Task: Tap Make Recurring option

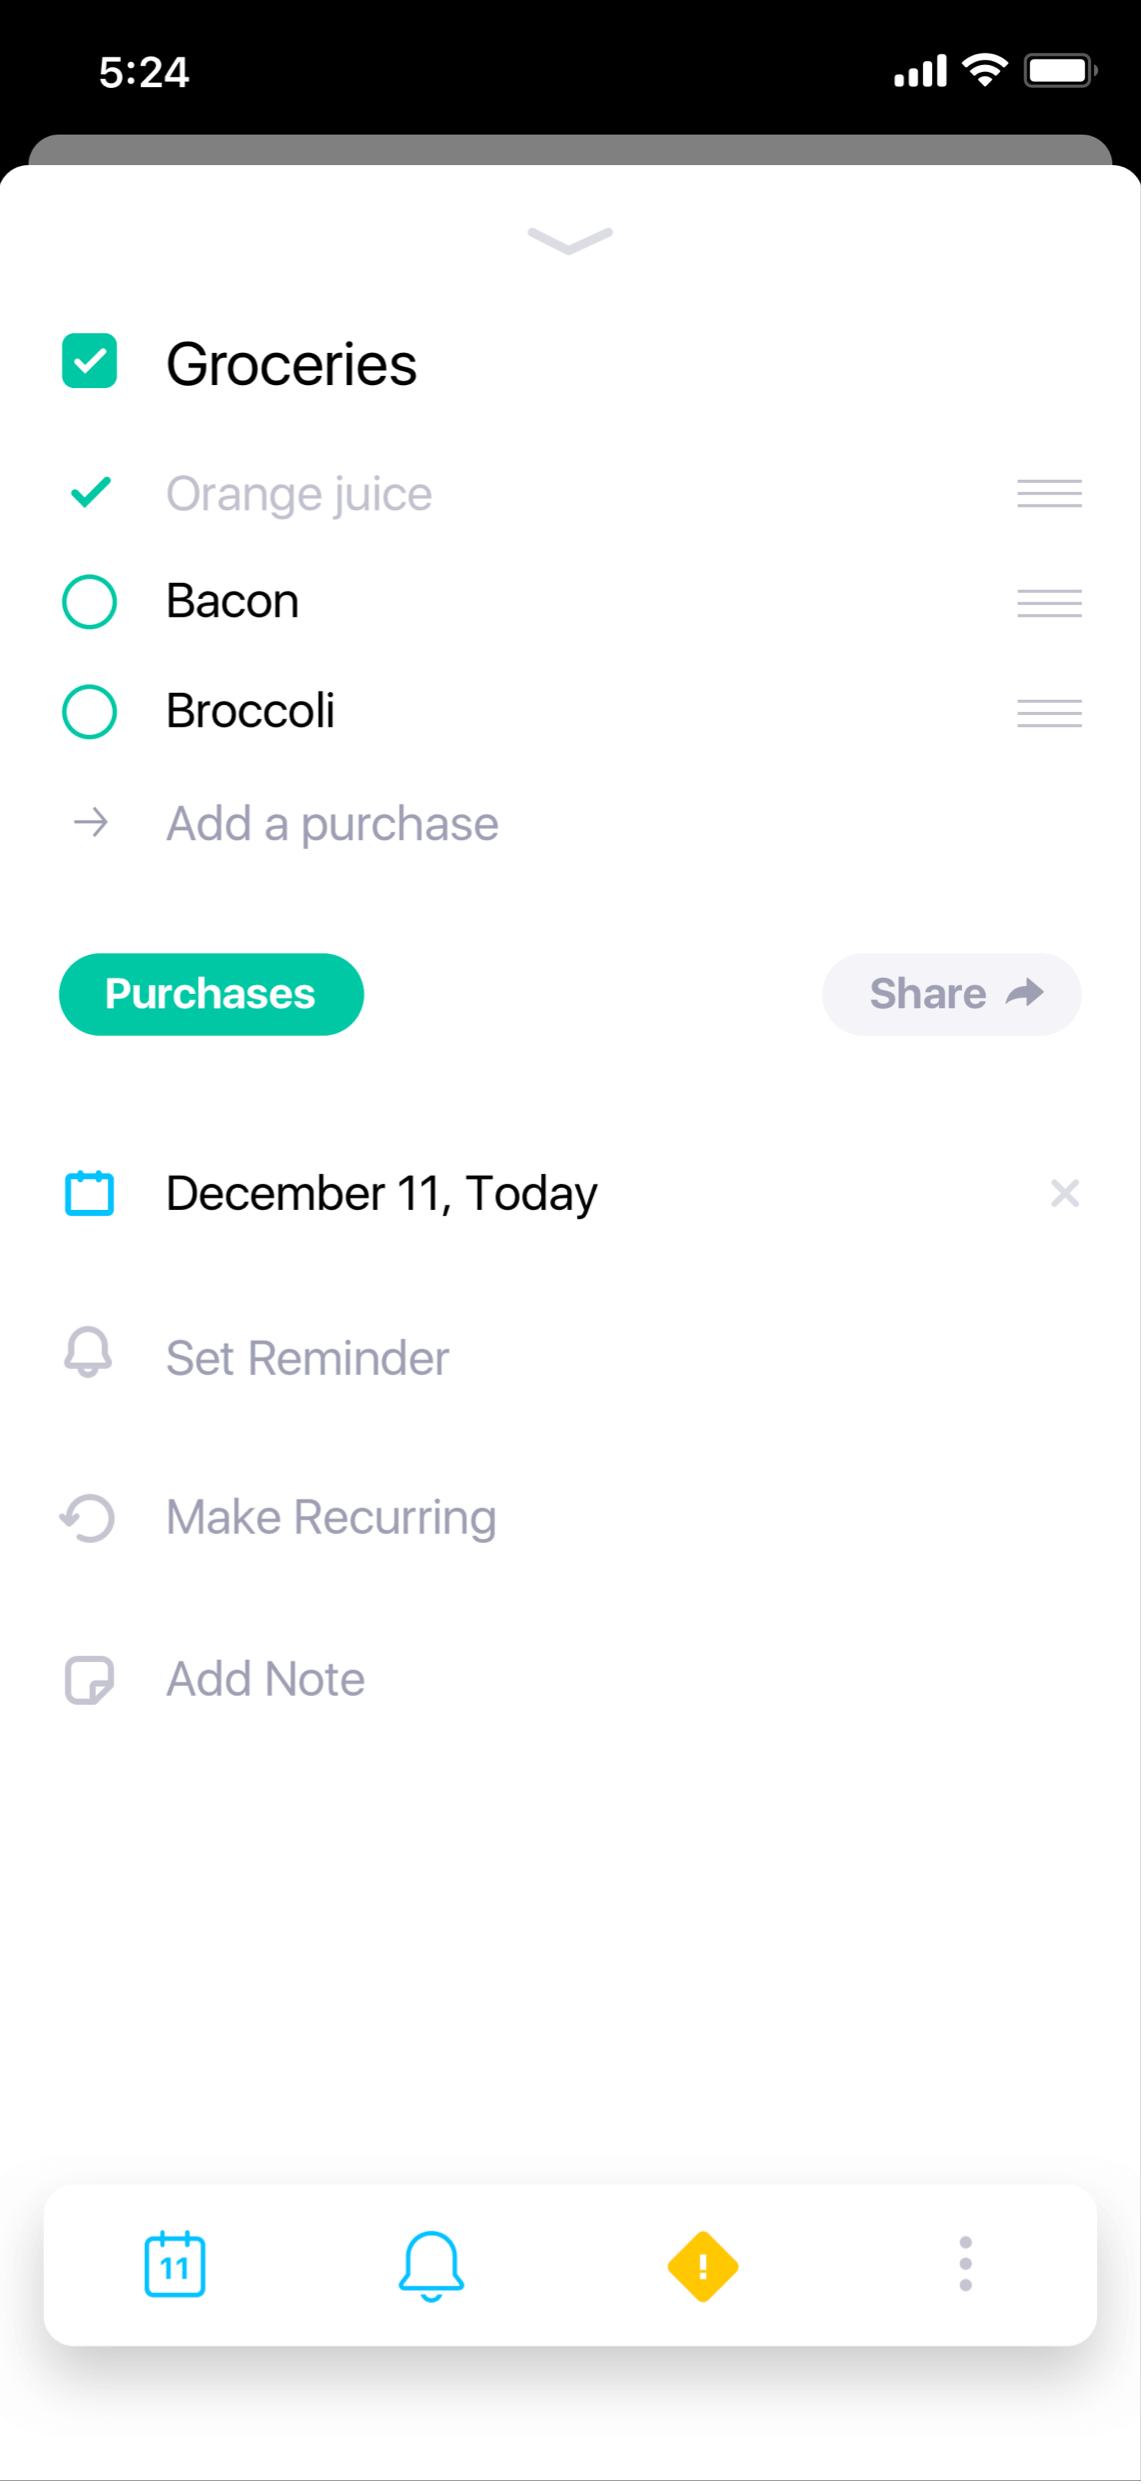Action: [331, 1517]
